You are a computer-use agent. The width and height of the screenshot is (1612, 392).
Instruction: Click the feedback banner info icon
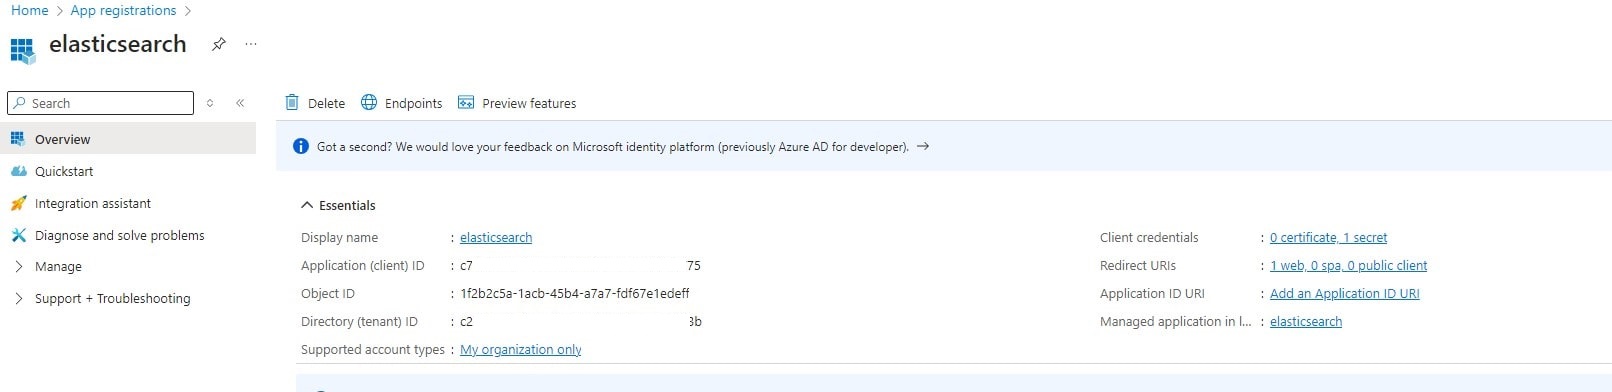click(300, 146)
